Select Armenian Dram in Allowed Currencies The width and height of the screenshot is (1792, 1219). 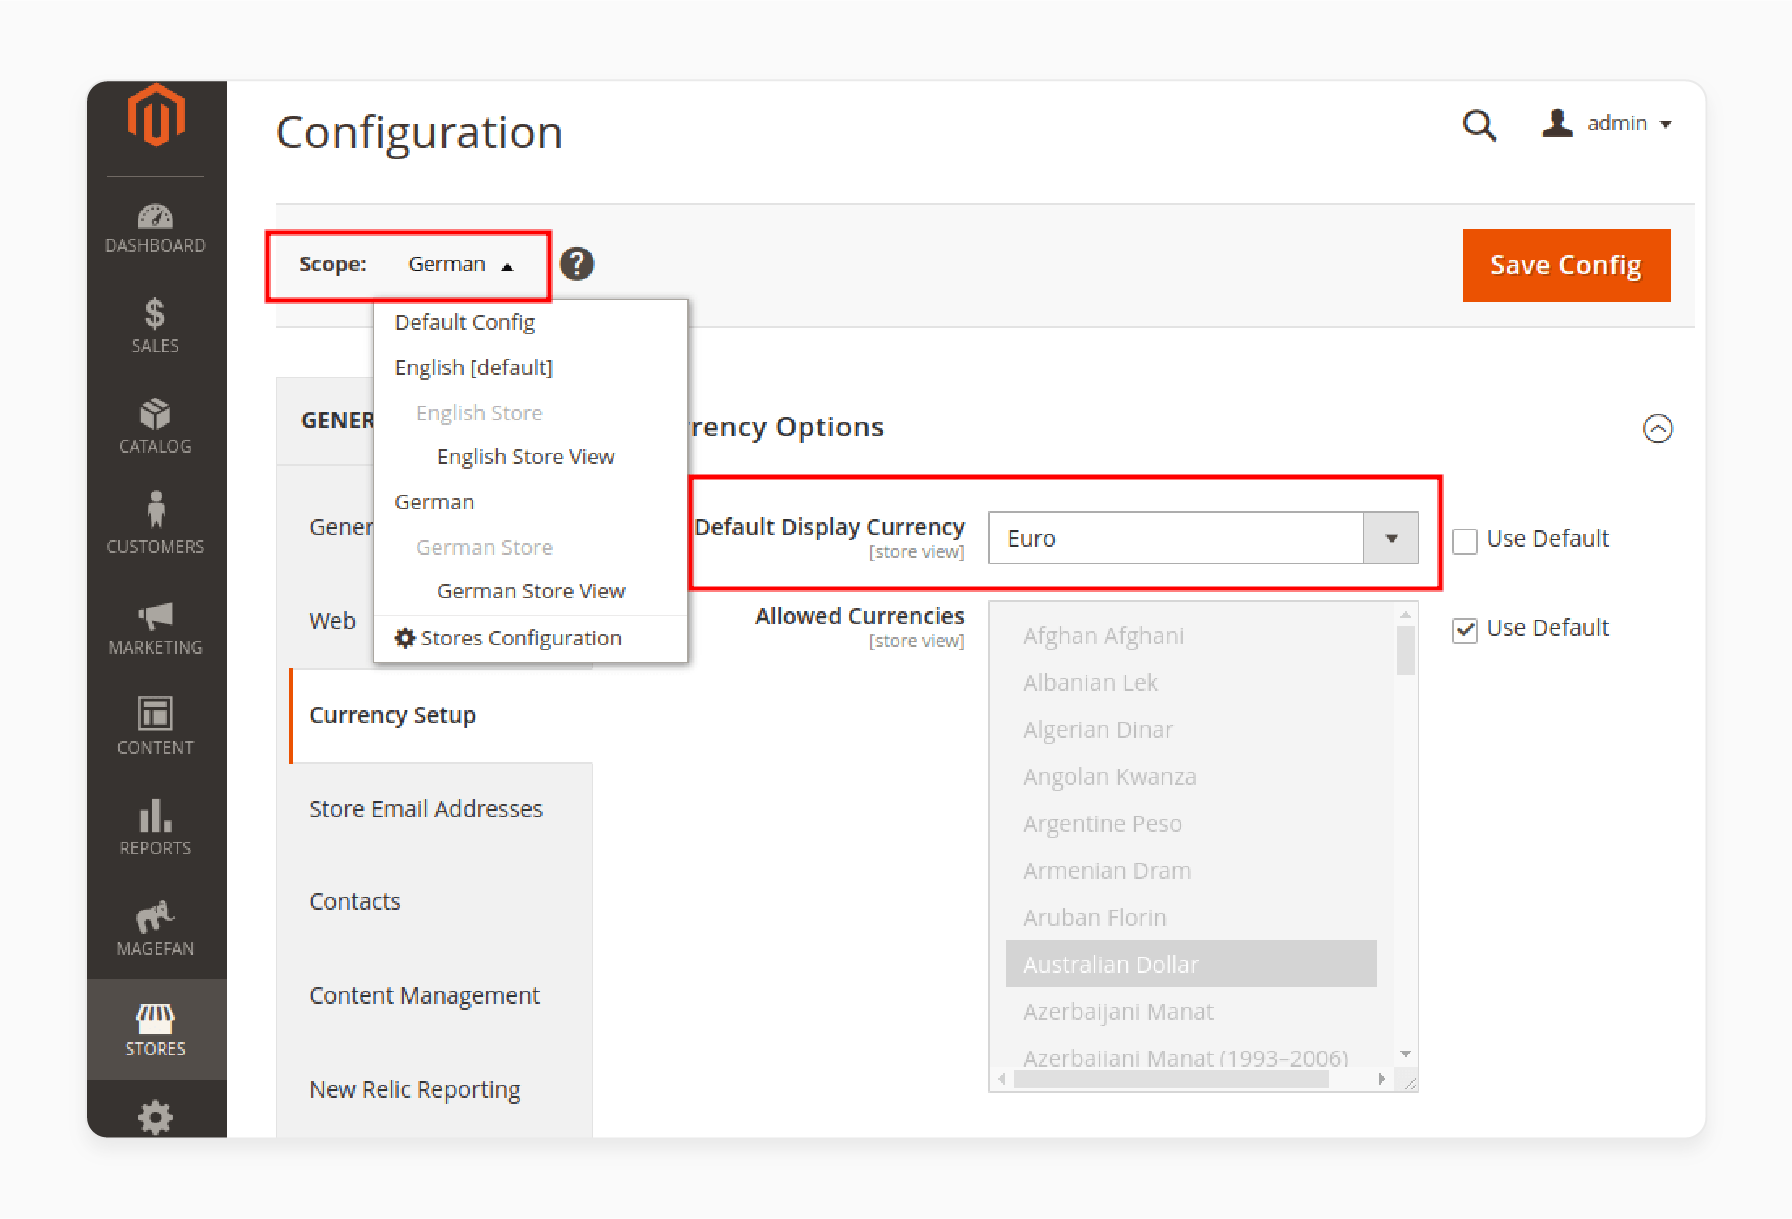1191,871
